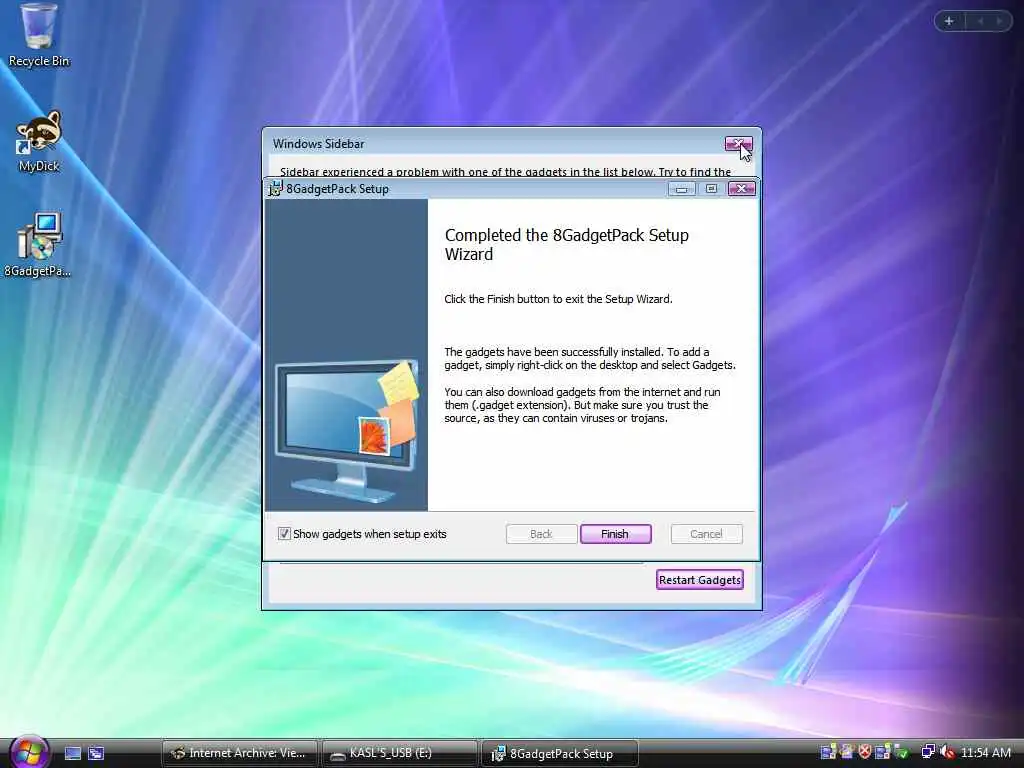Click the 8GadgetPack Setup title bar icon
The width and height of the screenshot is (1024, 768).
point(276,189)
